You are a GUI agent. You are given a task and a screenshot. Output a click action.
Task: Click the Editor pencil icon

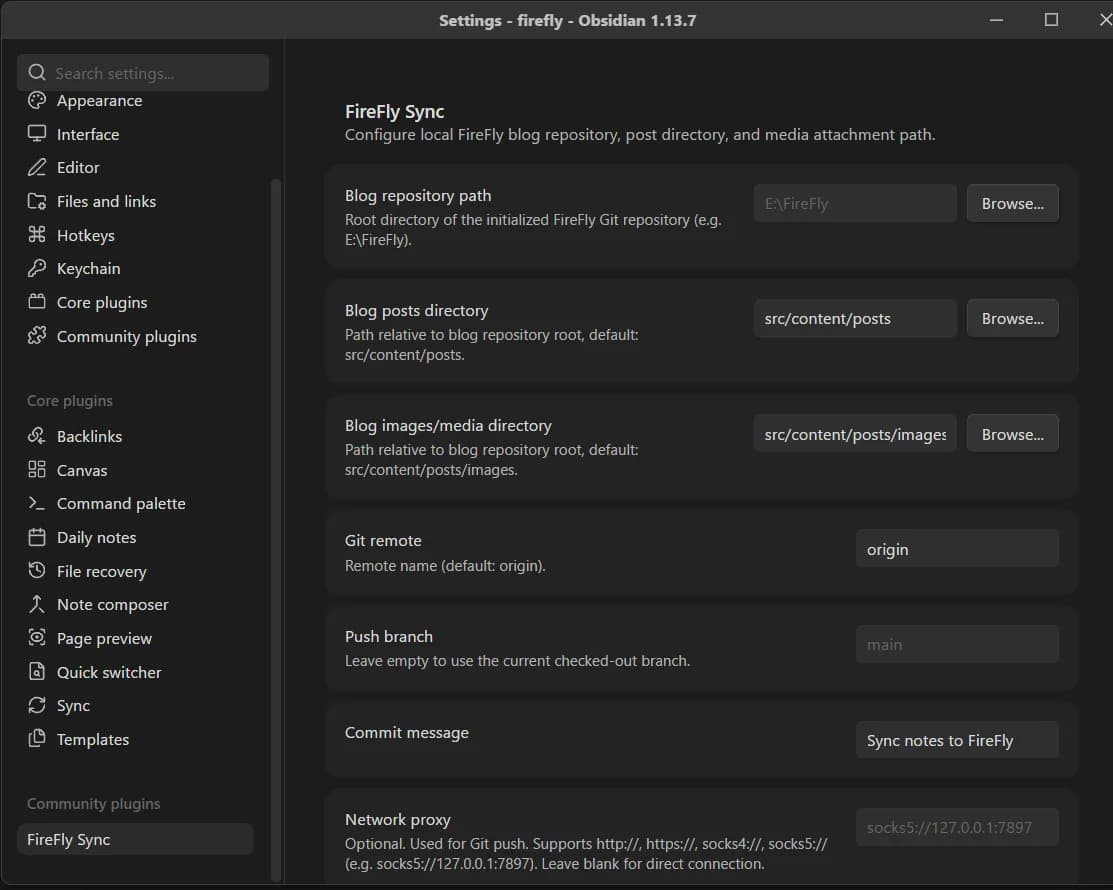pyautogui.click(x=37, y=167)
